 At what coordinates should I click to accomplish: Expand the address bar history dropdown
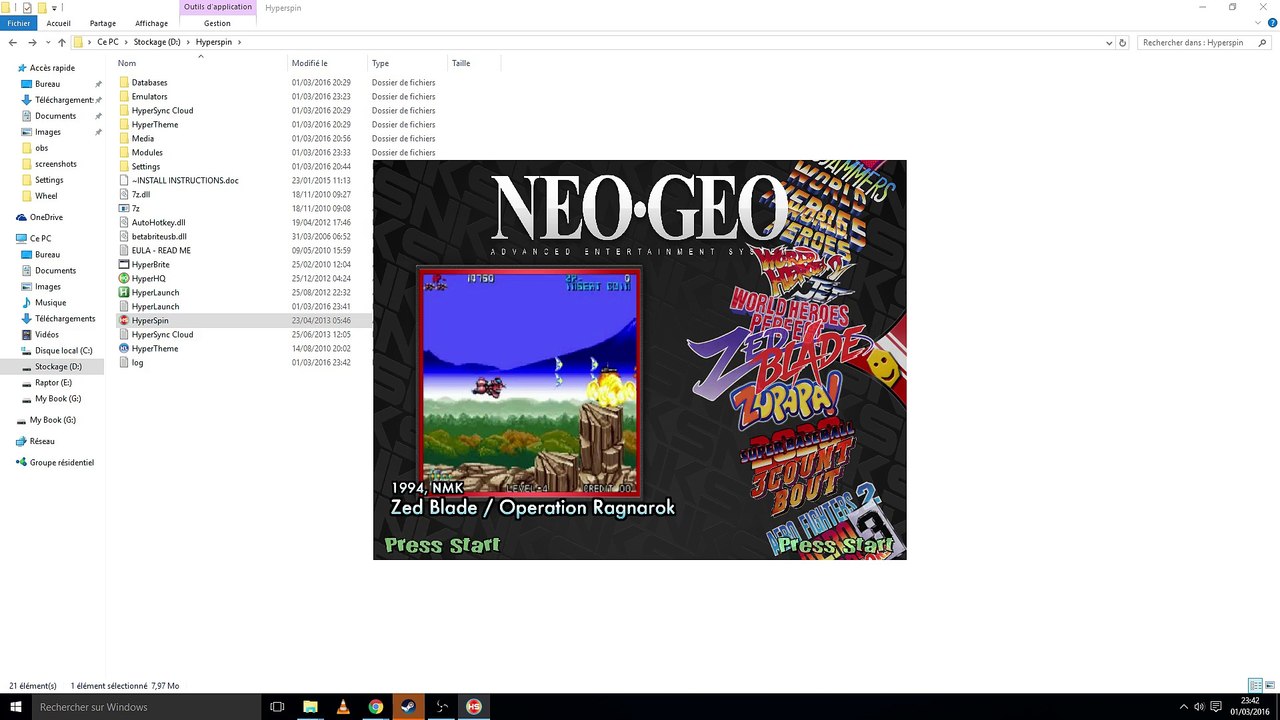(x=1109, y=43)
